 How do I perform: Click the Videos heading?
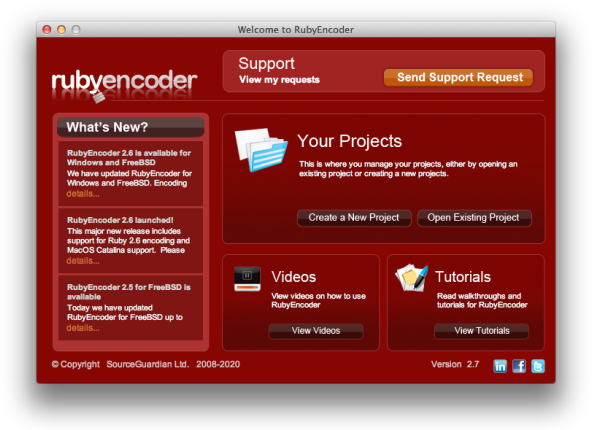(294, 277)
